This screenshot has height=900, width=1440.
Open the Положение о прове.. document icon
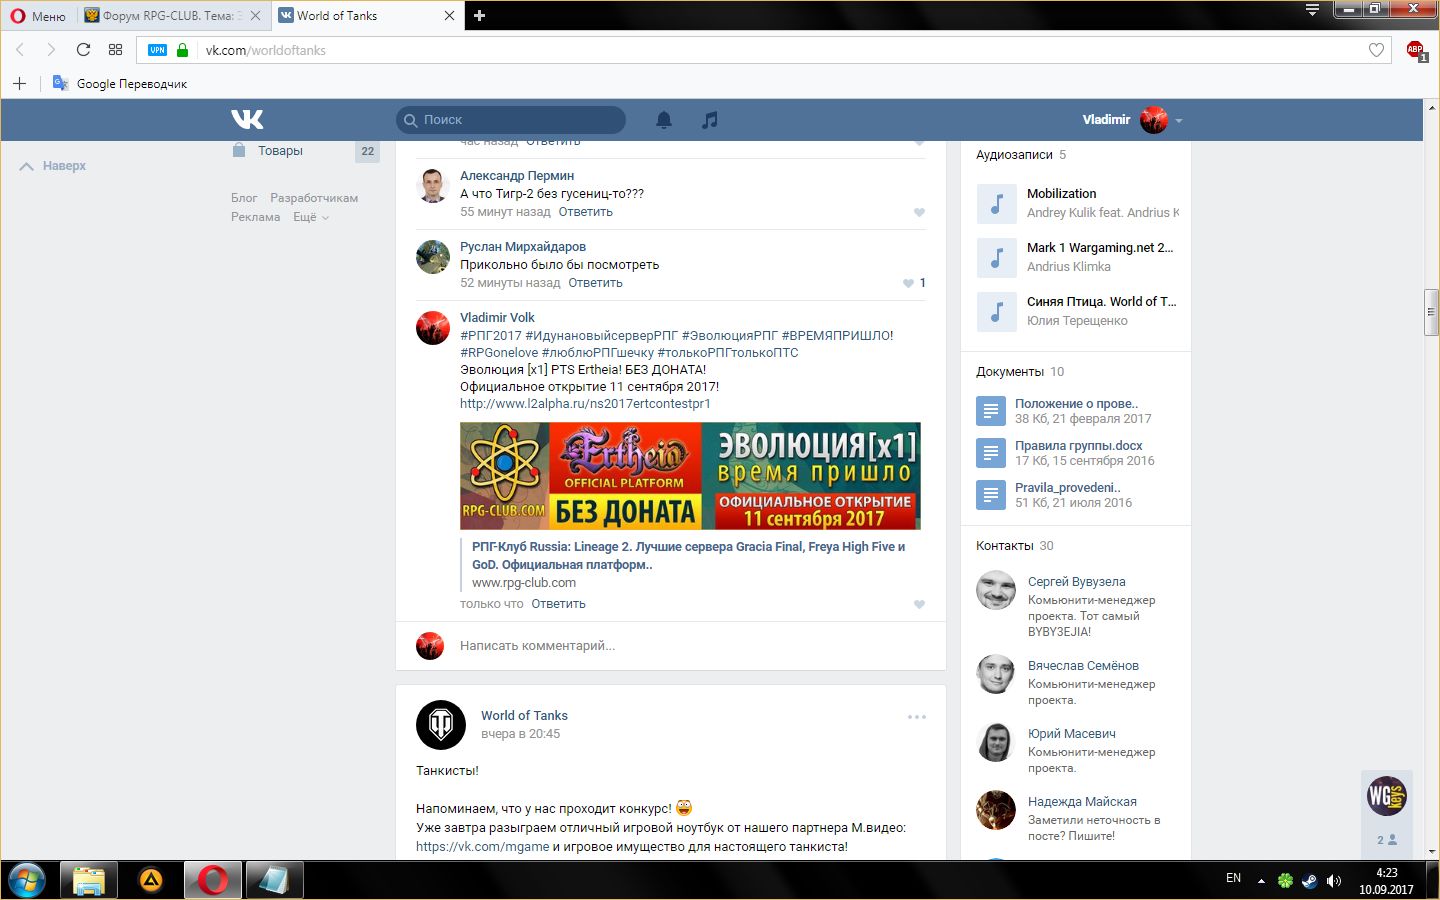click(990, 411)
